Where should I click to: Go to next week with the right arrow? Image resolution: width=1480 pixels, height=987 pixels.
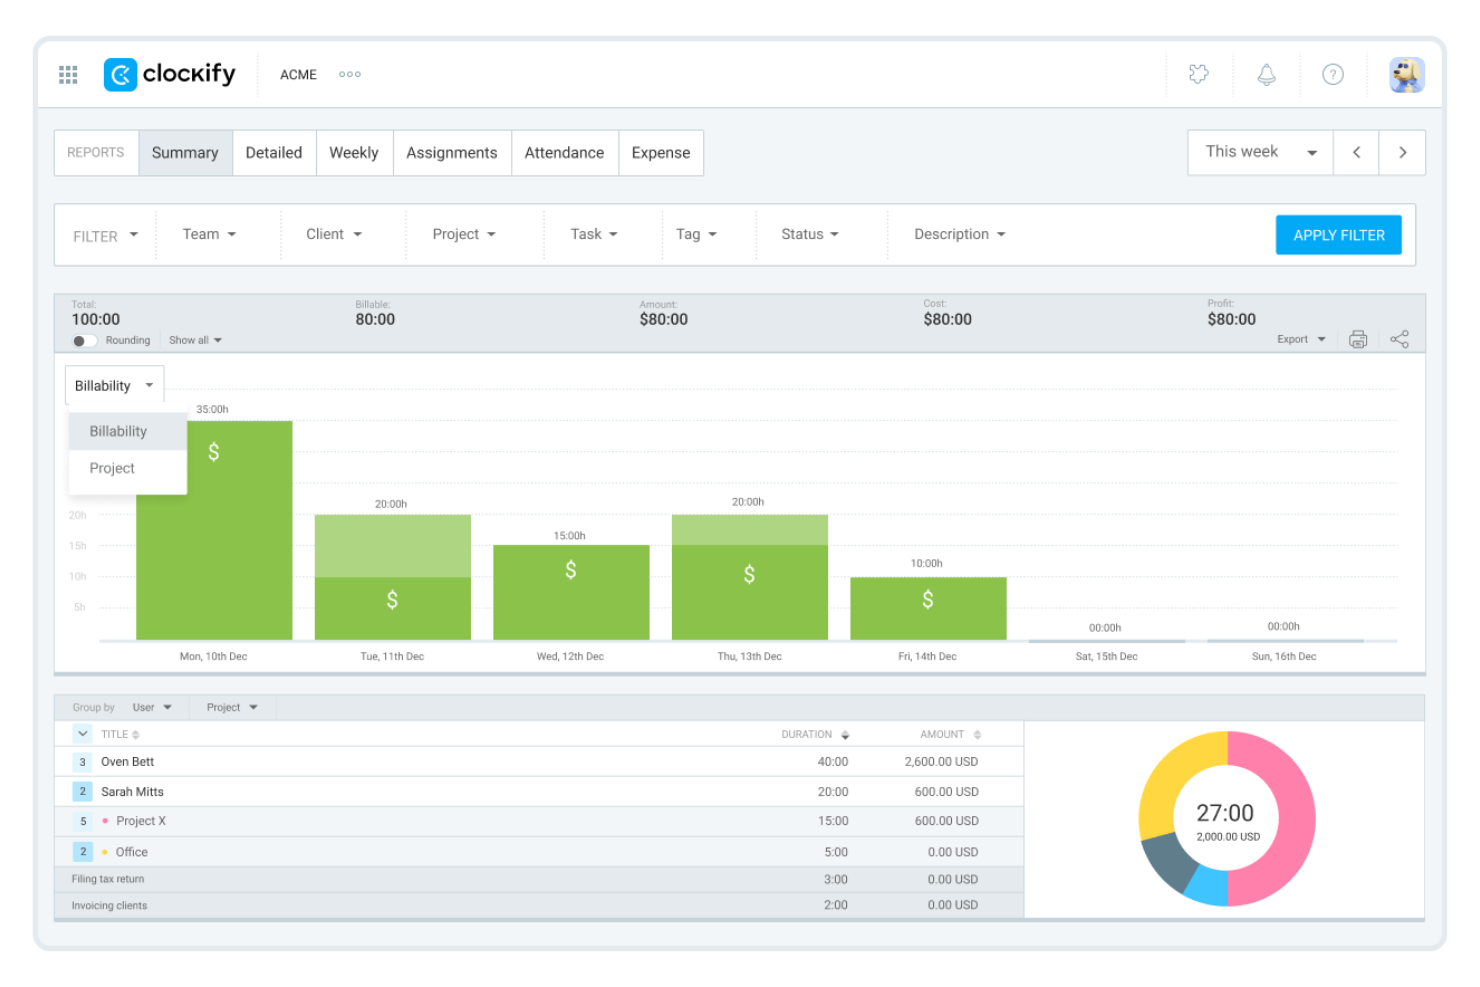[1403, 152]
